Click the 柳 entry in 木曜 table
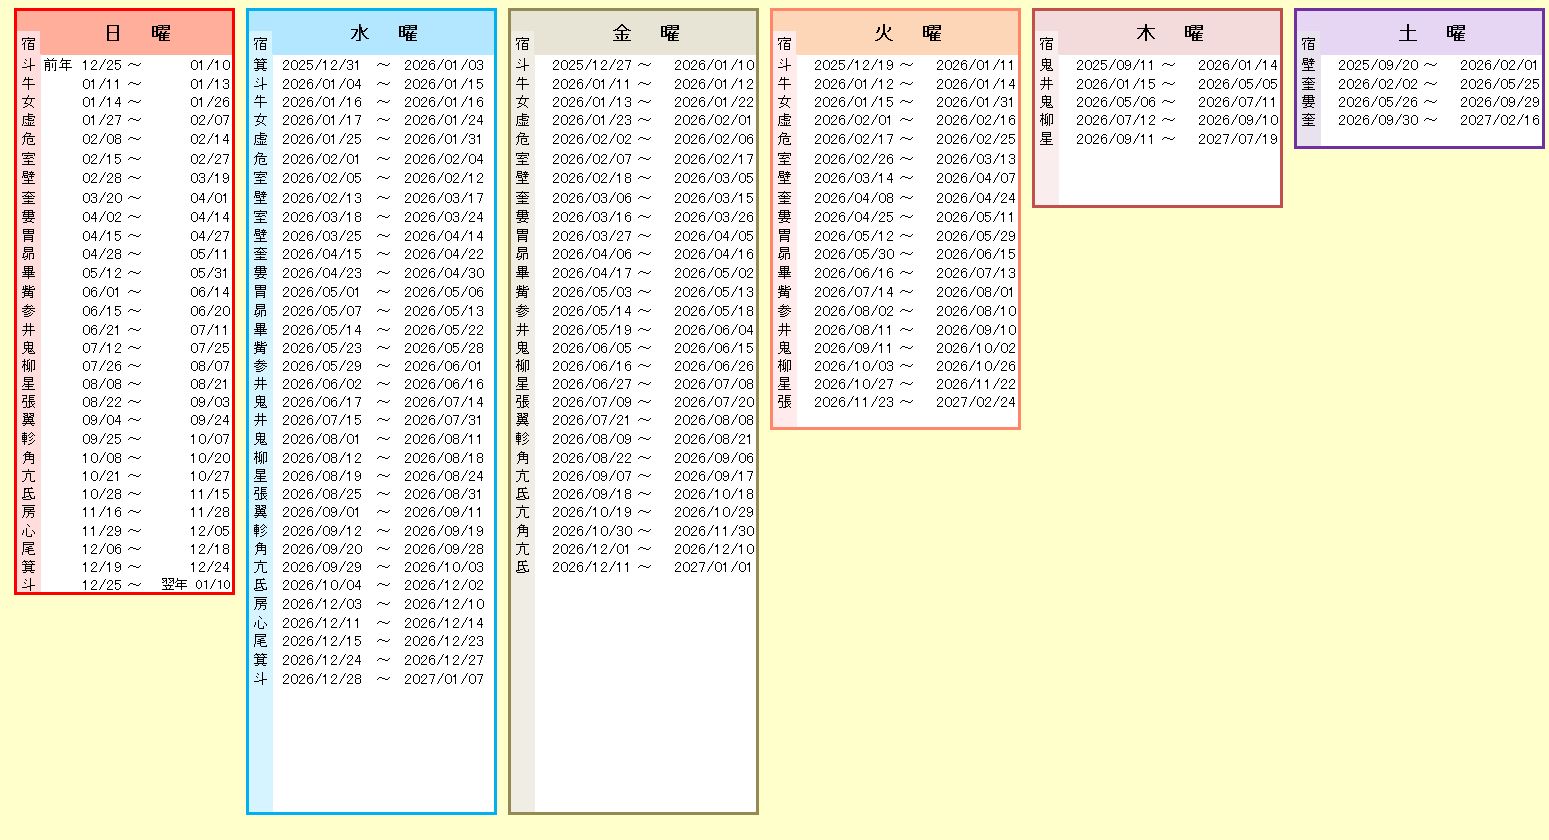The image size is (1549, 840). 1046,120
